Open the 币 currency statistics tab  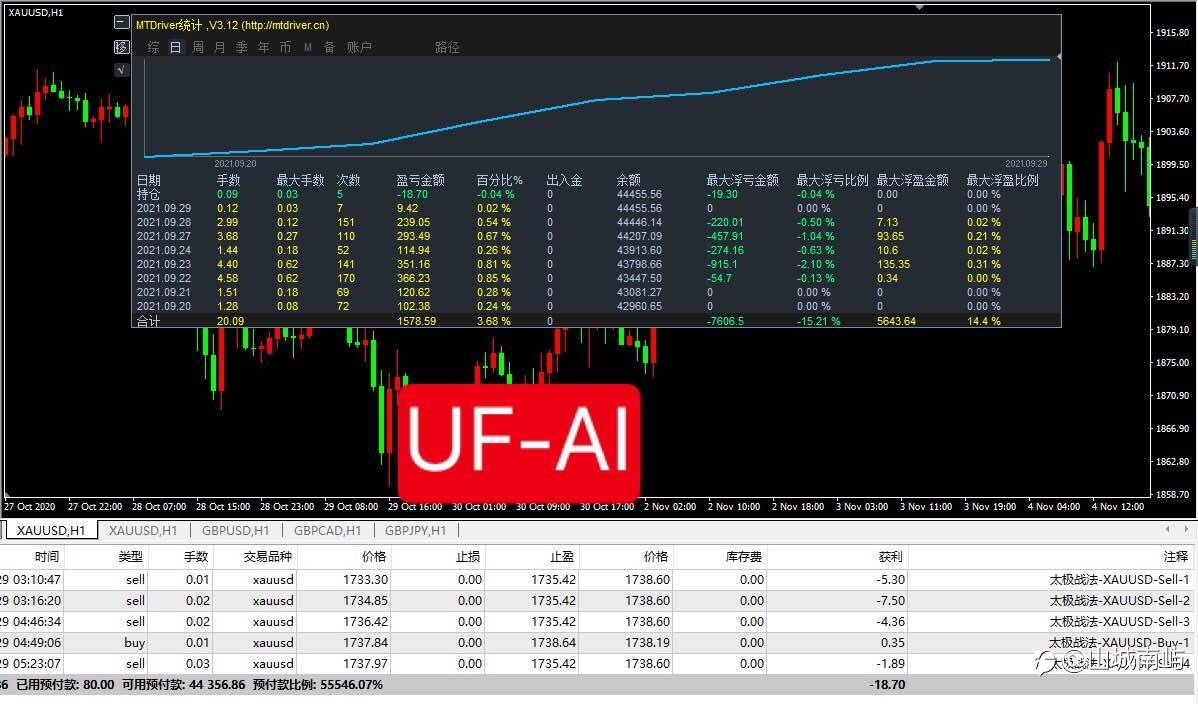285,47
